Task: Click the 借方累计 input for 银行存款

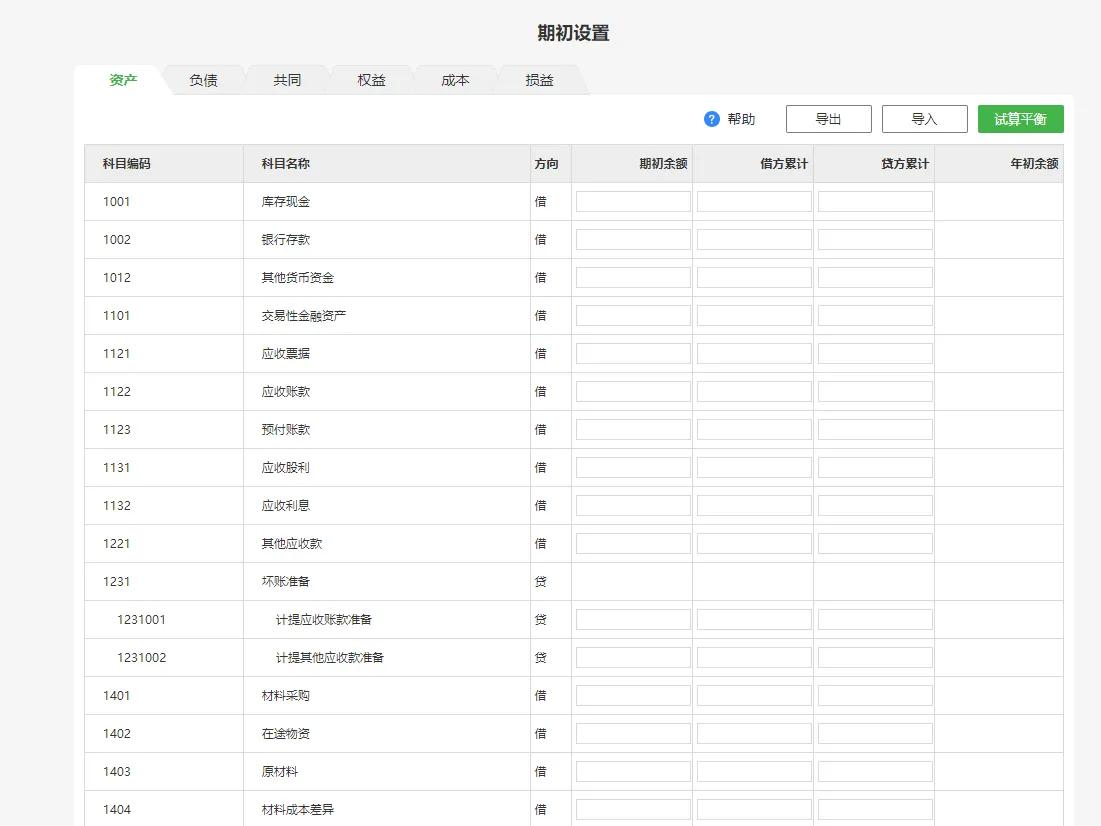Action: 754,238
